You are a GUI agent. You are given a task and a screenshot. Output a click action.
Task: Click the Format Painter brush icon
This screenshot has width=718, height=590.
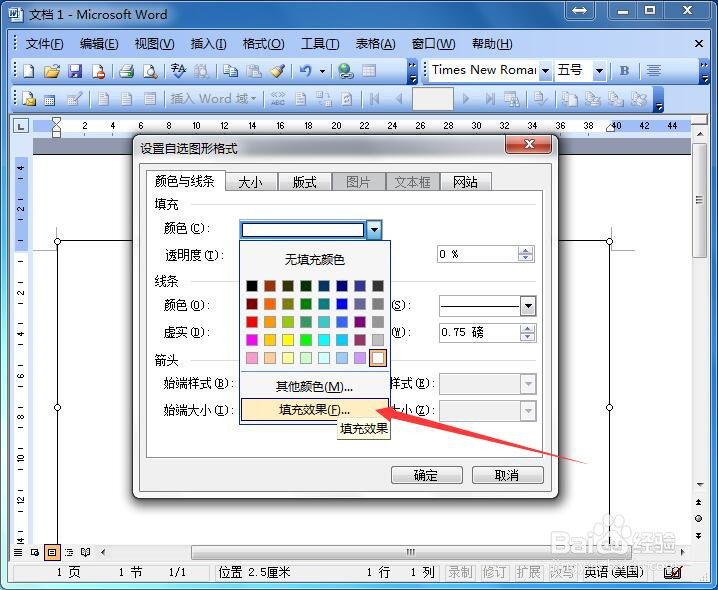click(277, 71)
